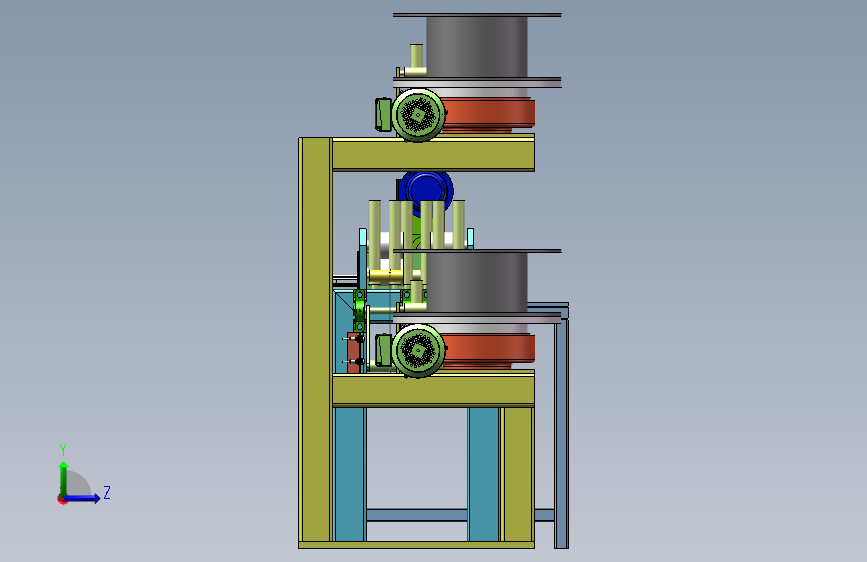Select the tall olive vertical frame column
The width and height of the screenshot is (867, 562).
pos(316,339)
